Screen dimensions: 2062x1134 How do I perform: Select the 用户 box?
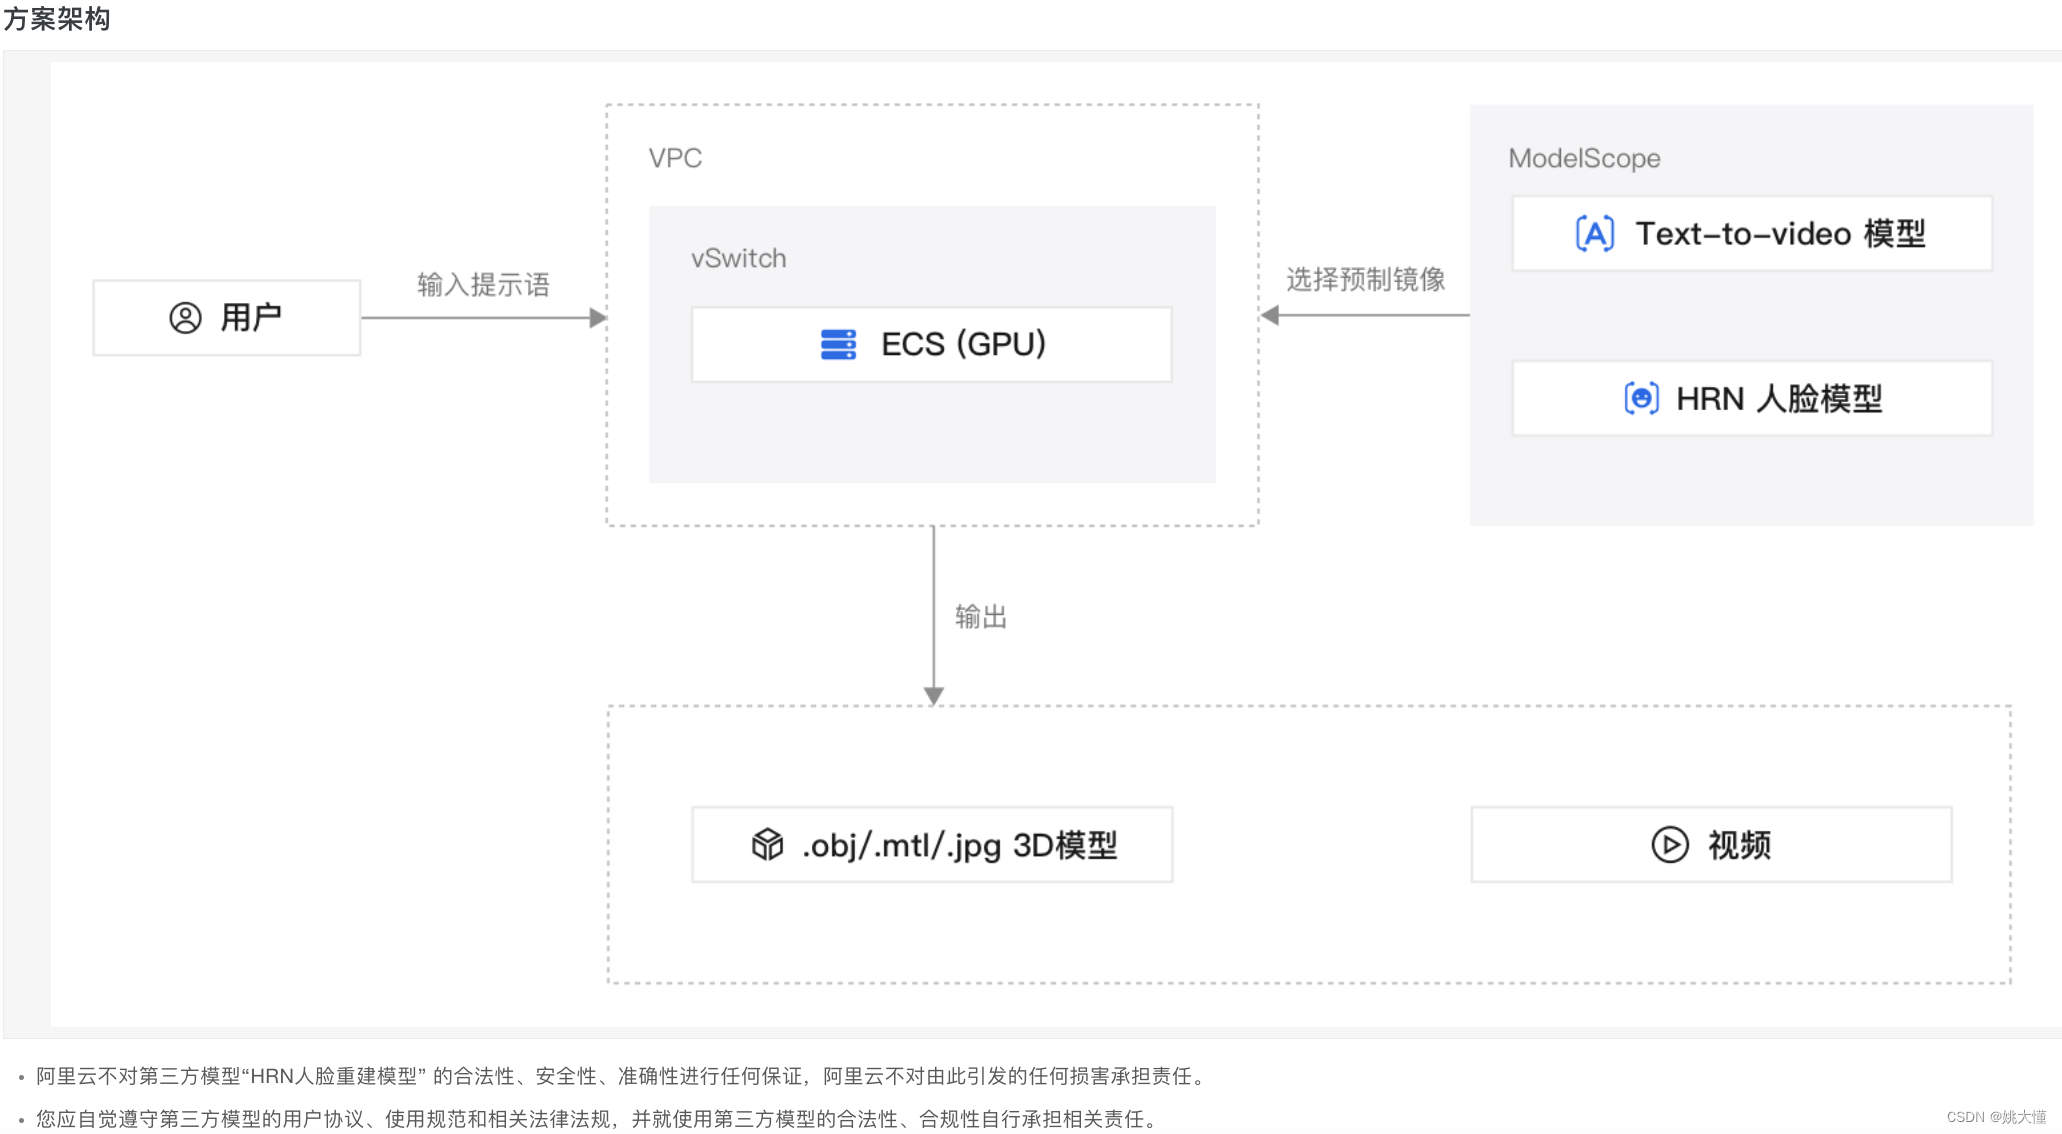[x=227, y=318]
